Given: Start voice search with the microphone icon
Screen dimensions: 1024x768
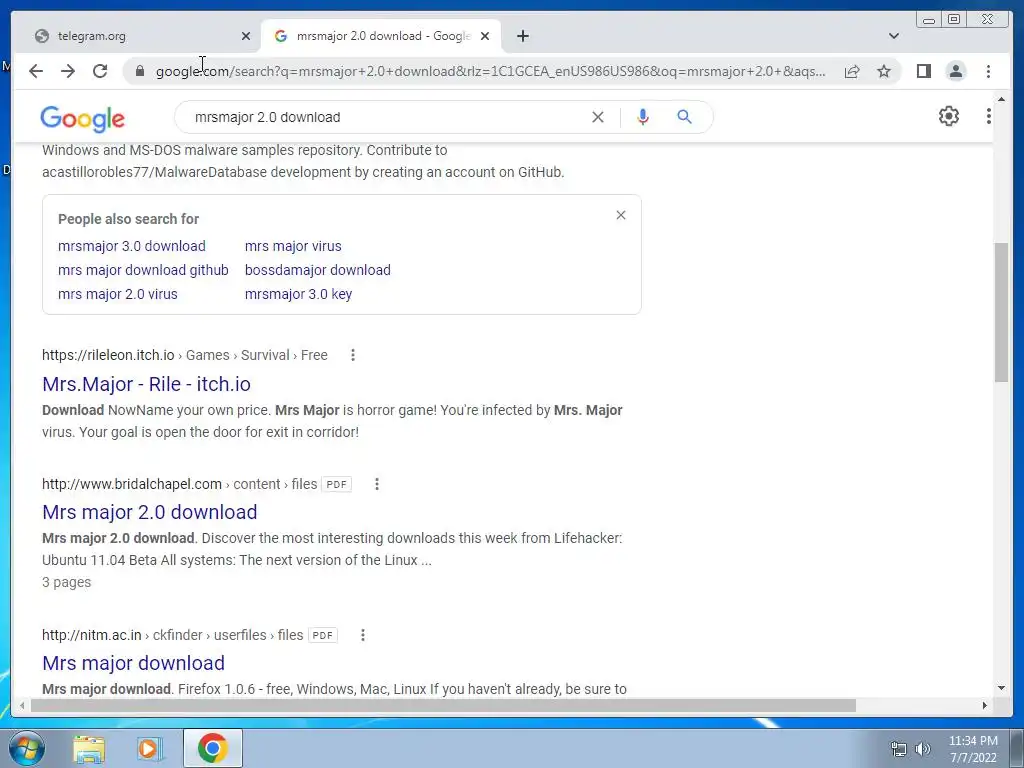Looking at the screenshot, I should (x=643, y=117).
